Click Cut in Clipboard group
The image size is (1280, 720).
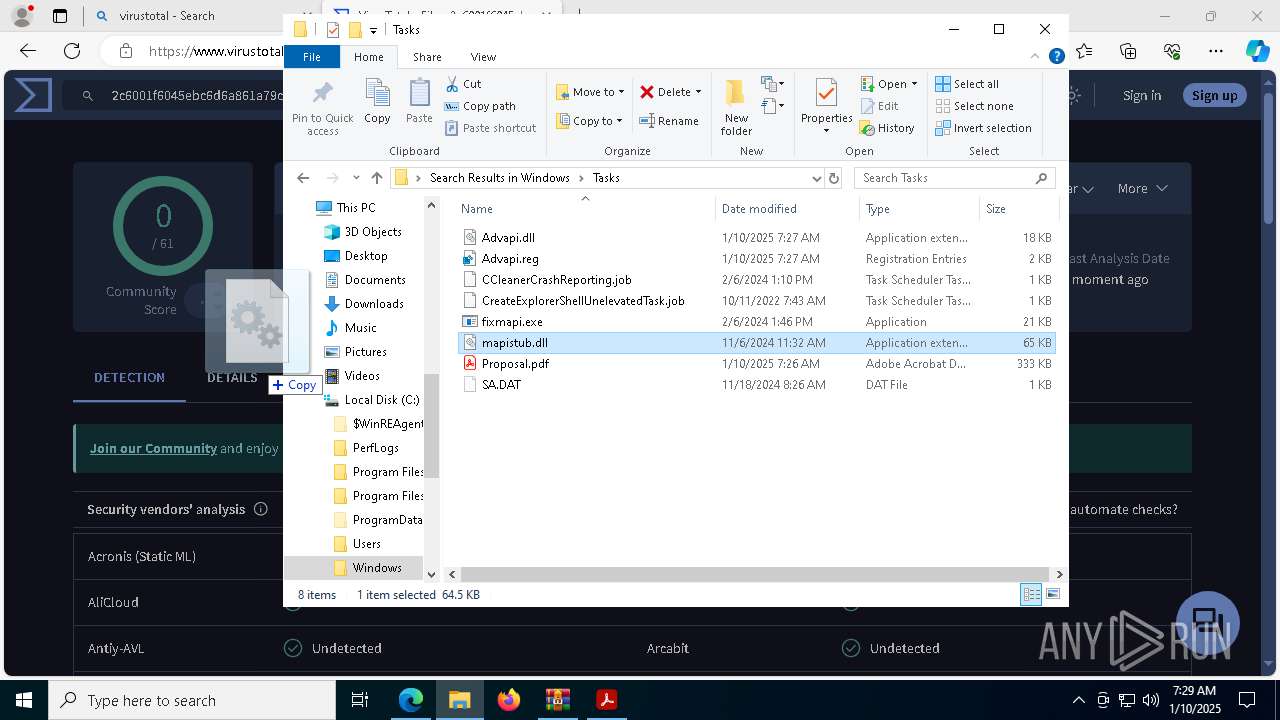coord(463,84)
